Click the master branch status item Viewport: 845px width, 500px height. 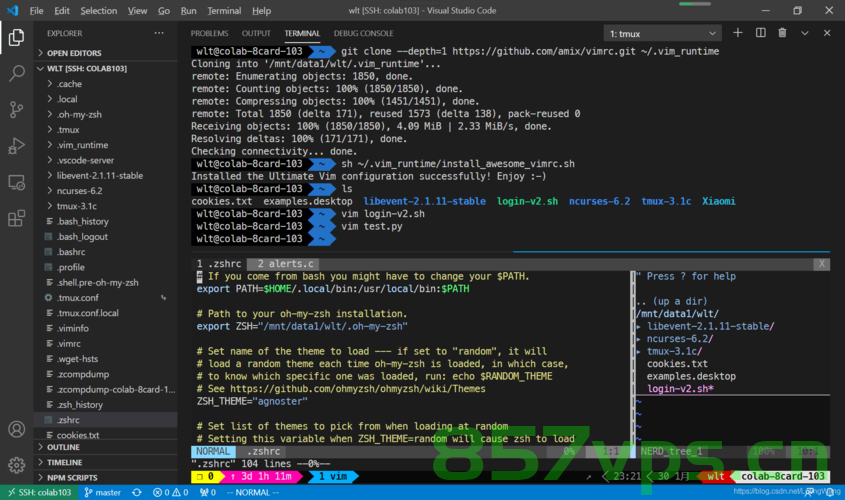coord(102,492)
